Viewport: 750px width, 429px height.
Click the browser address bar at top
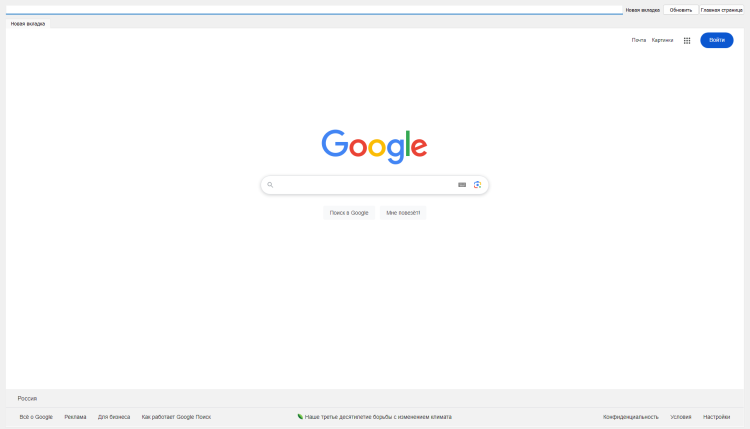pos(313,9)
